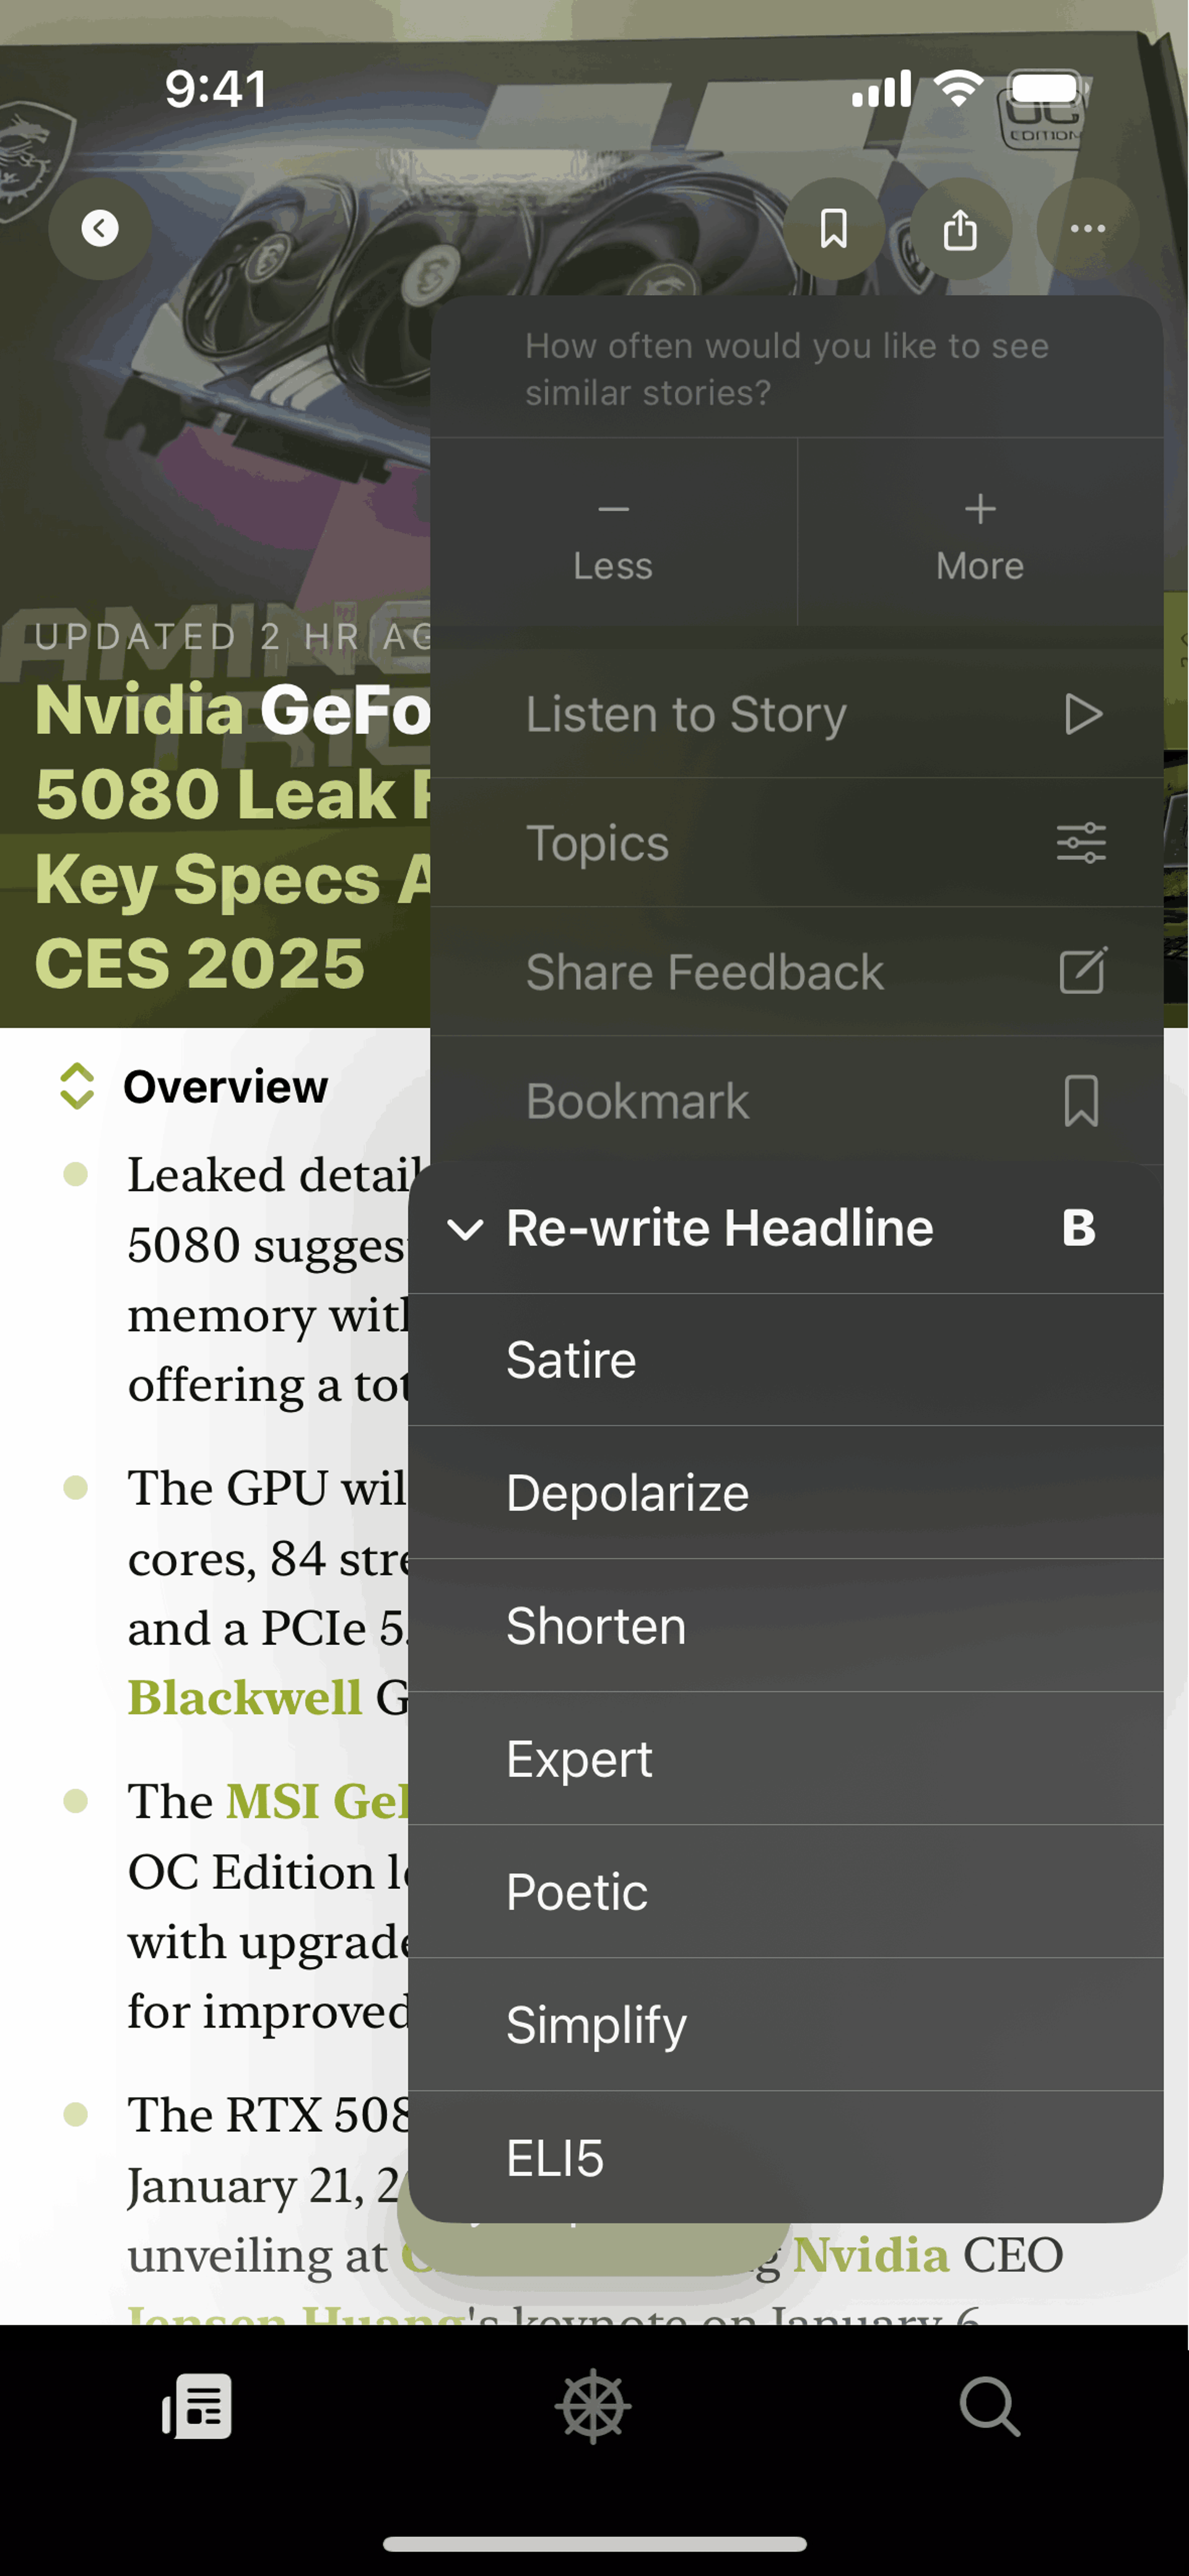This screenshot has width=1189, height=2576.
Task: Toggle the Overview section chevrons
Action: point(77,1086)
